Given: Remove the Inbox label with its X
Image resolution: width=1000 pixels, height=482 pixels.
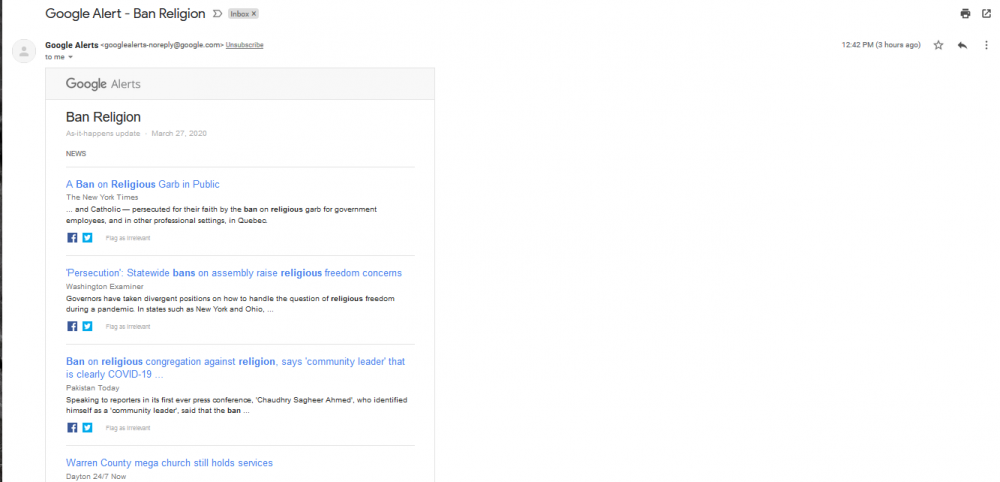Looking at the screenshot, I should [253, 14].
